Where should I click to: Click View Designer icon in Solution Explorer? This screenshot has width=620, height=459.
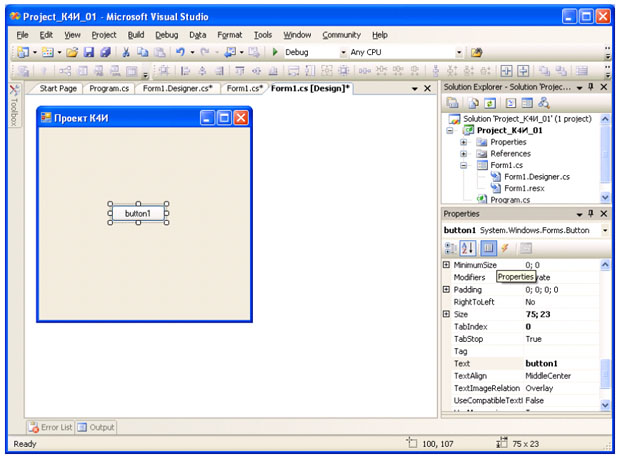(x=527, y=103)
